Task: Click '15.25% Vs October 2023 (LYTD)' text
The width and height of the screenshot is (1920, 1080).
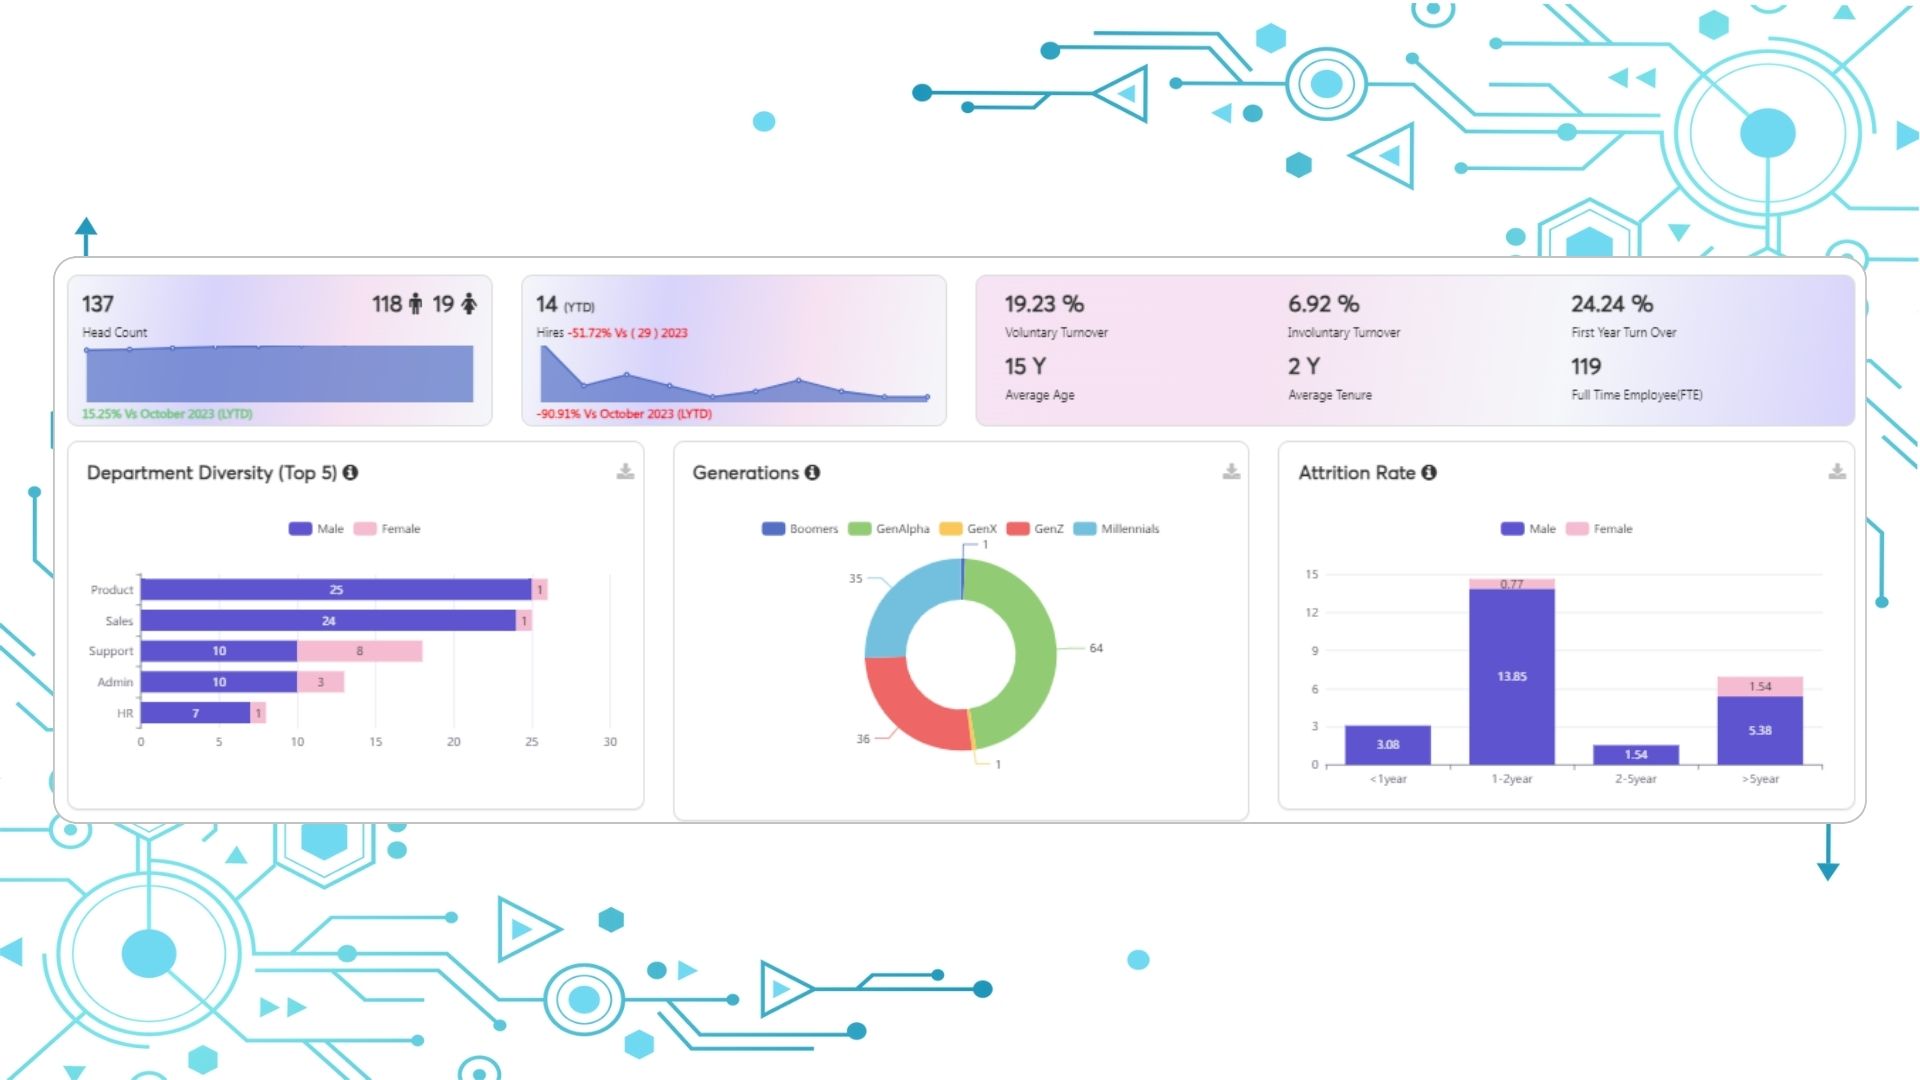Action: click(x=167, y=414)
